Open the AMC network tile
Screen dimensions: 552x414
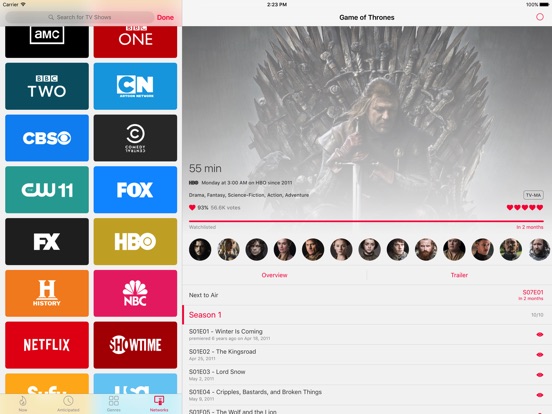click(47, 42)
